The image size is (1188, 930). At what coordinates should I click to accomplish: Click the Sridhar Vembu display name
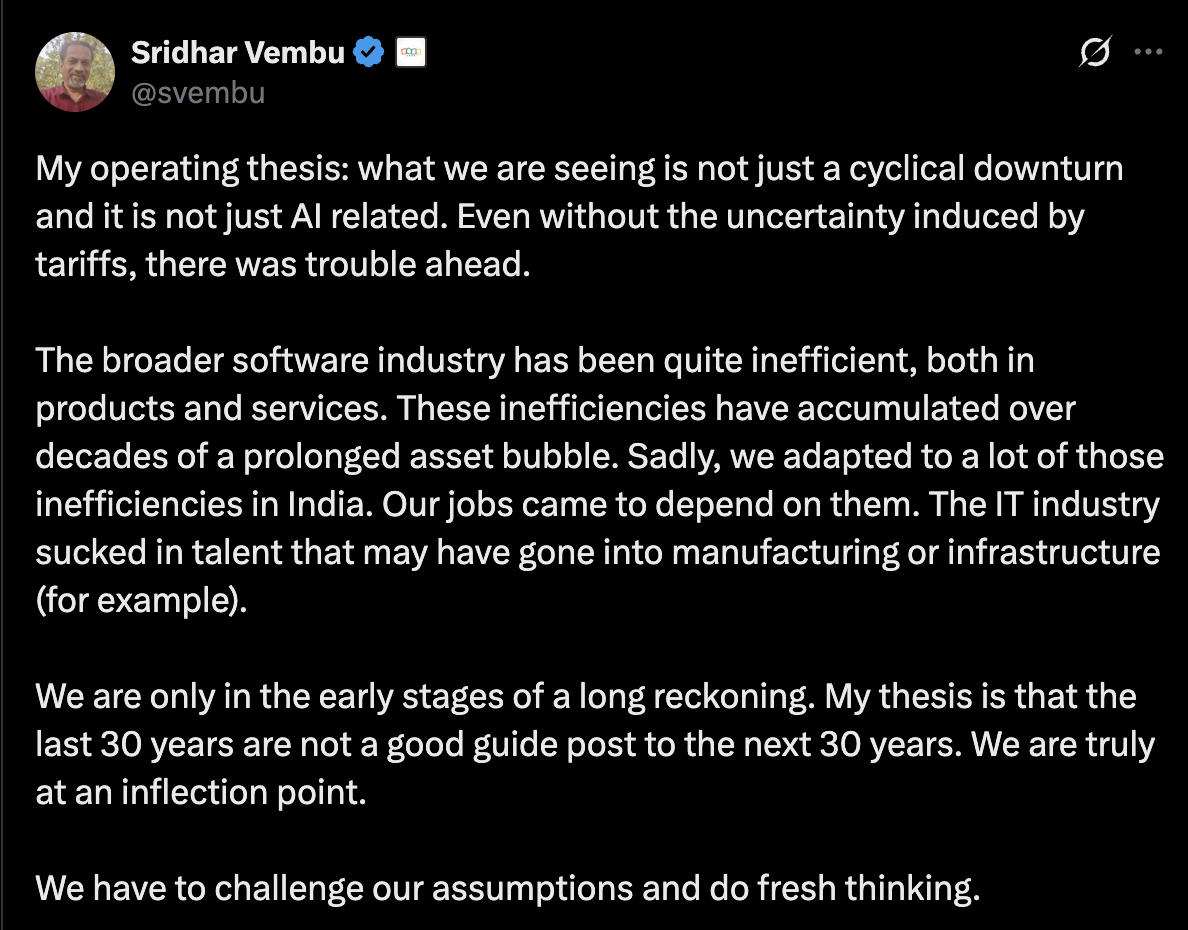[238, 53]
